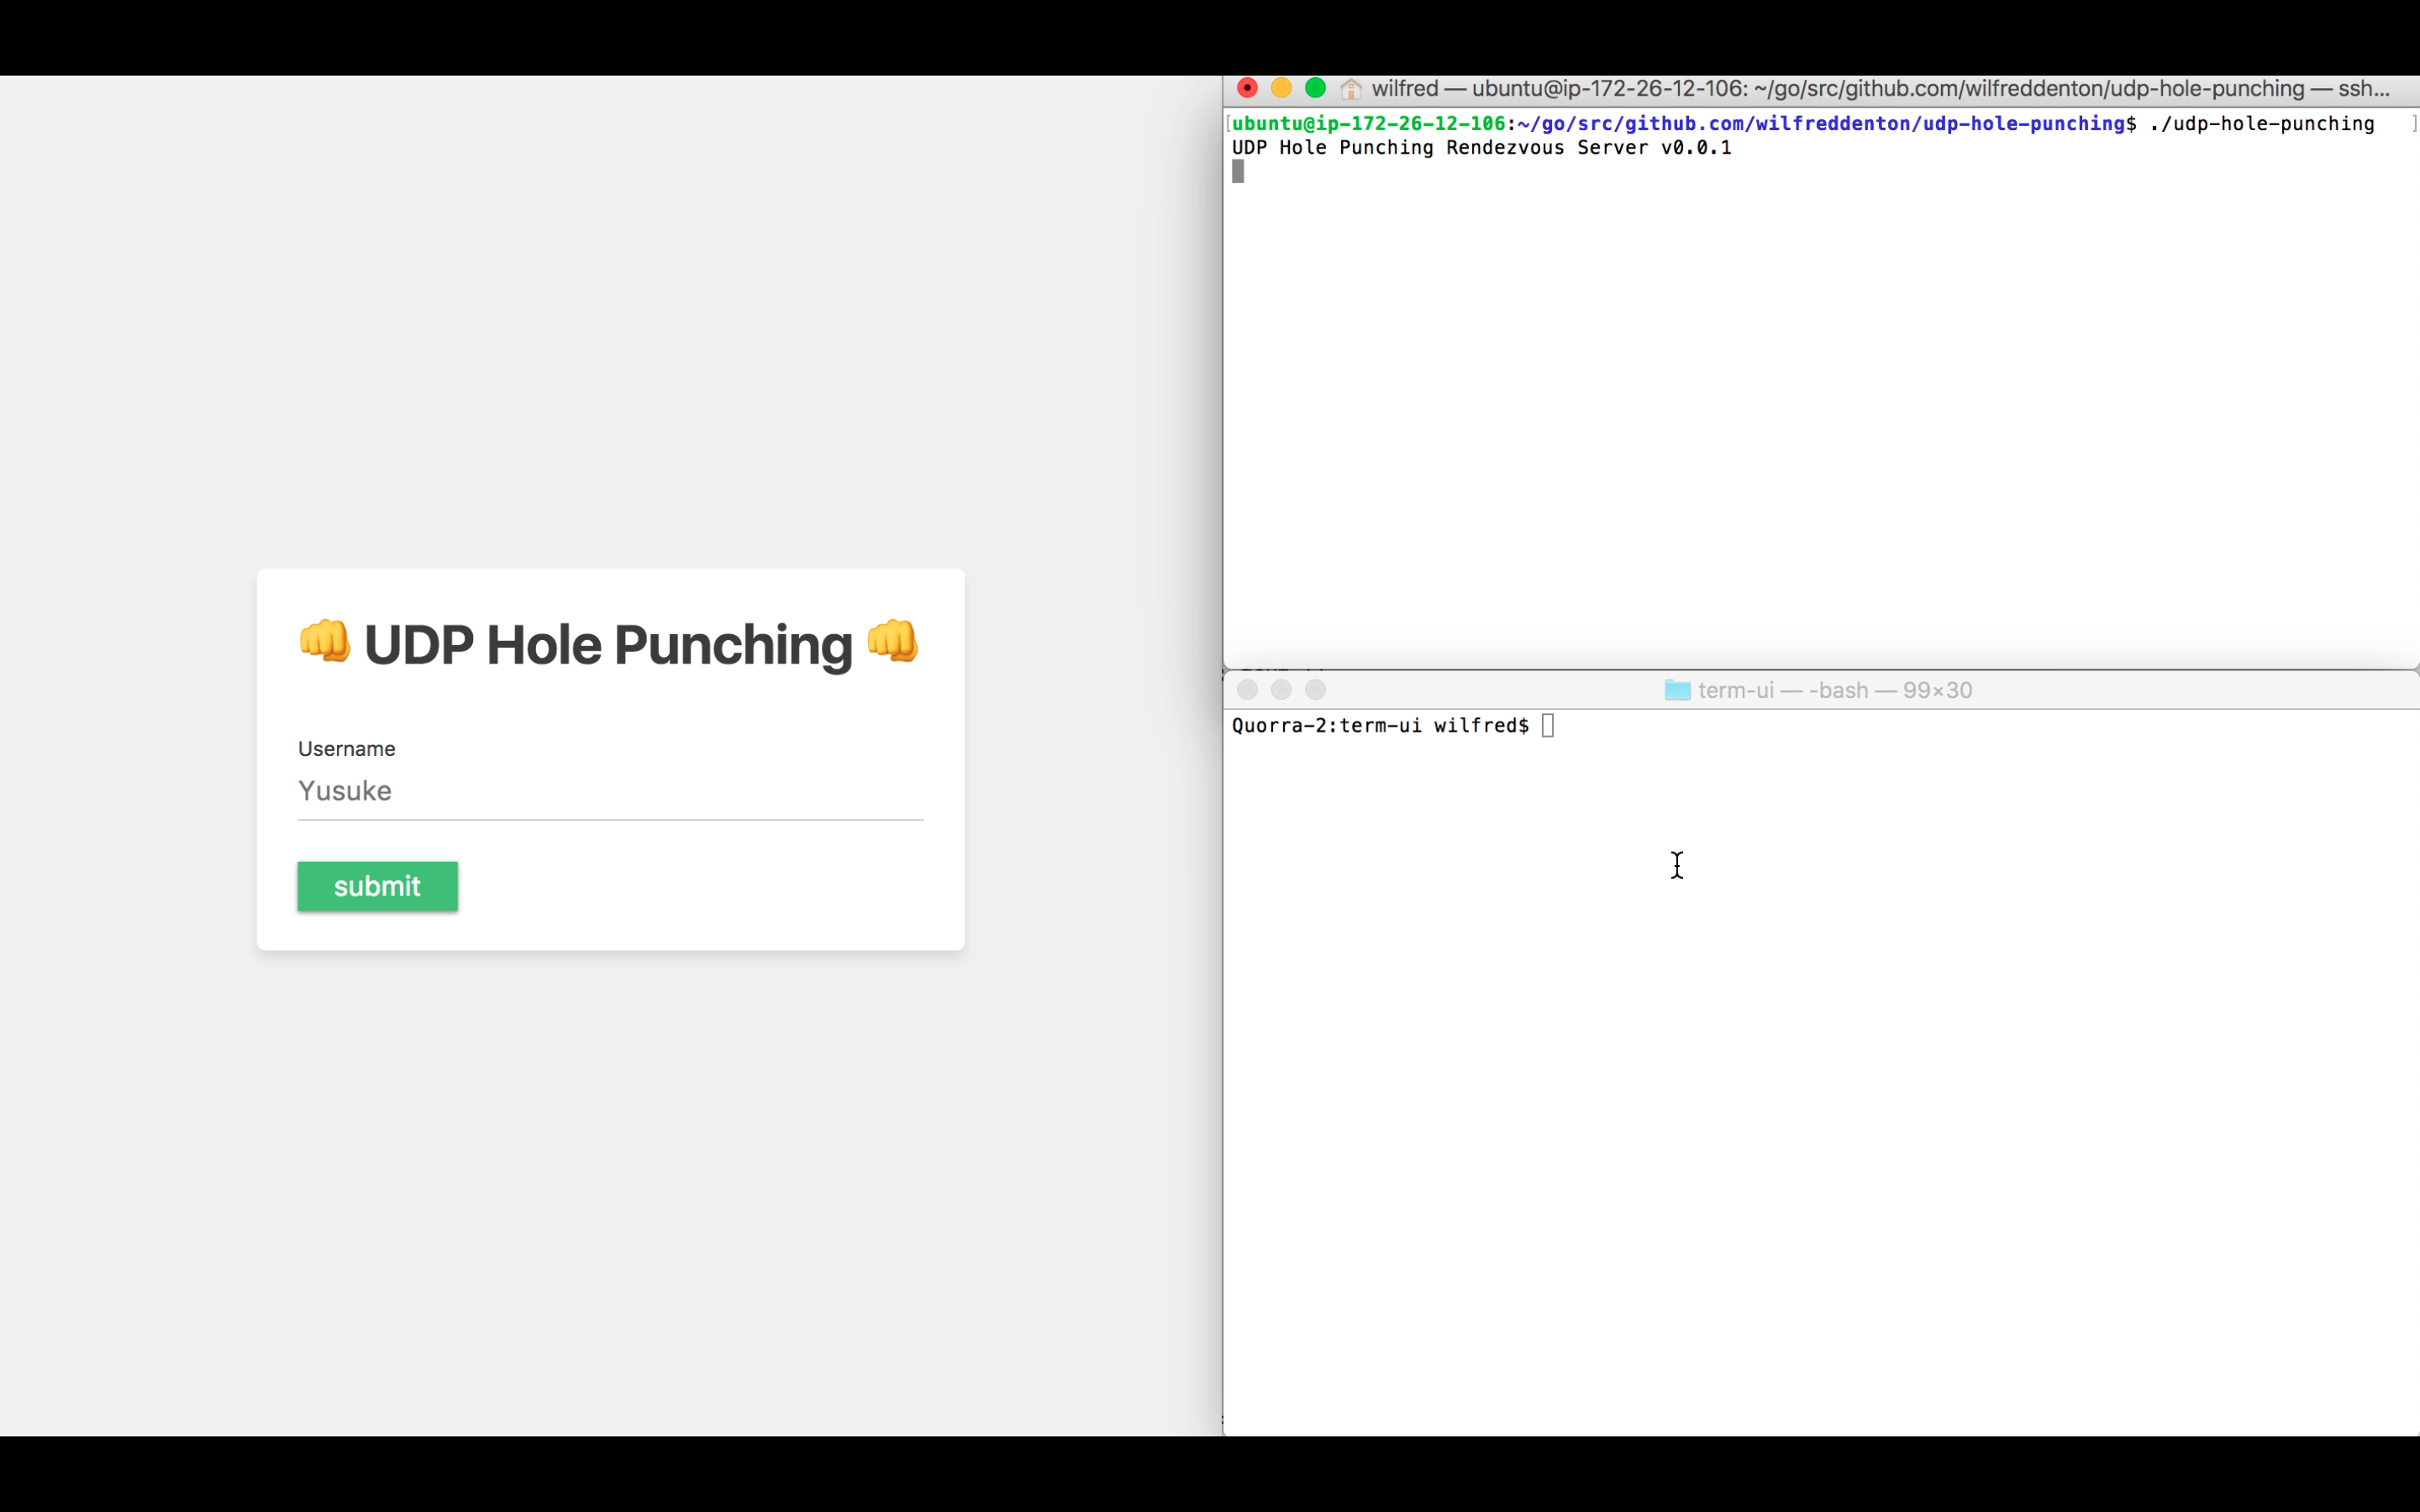Click the ./udp-hole-punching command text
The width and height of the screenshot is (2420, 1512).
2261,124
